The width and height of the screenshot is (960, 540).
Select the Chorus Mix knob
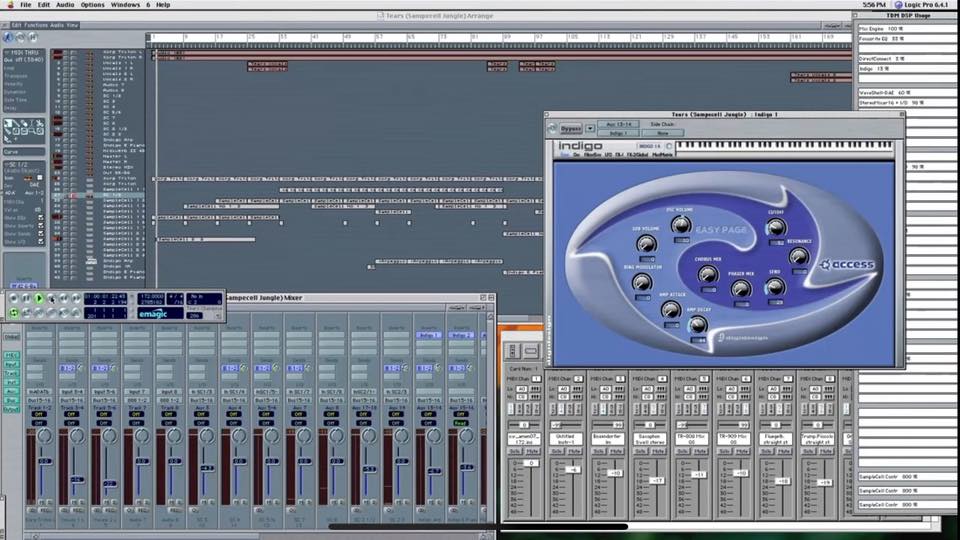tap(708, 274)
